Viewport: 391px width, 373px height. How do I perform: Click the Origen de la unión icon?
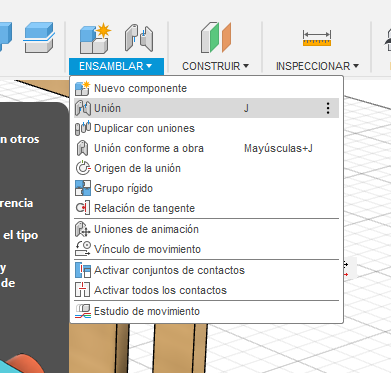[83, 168]
